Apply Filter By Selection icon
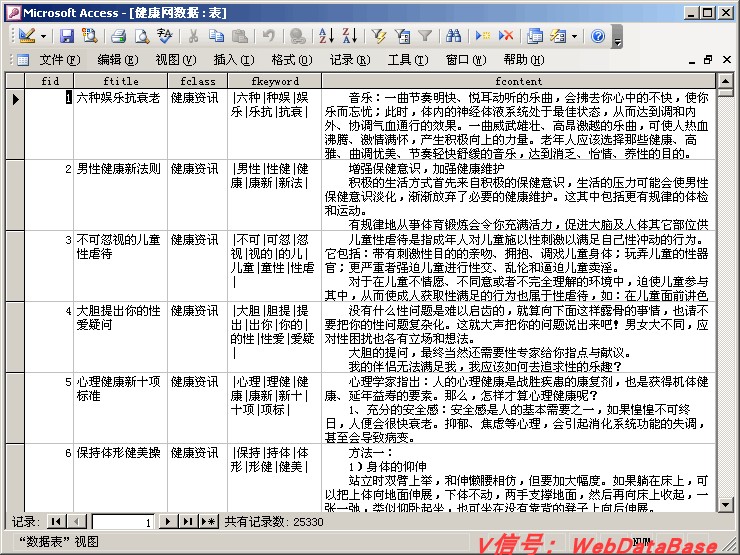Viewport: 740px width, 555px height. 378,36
